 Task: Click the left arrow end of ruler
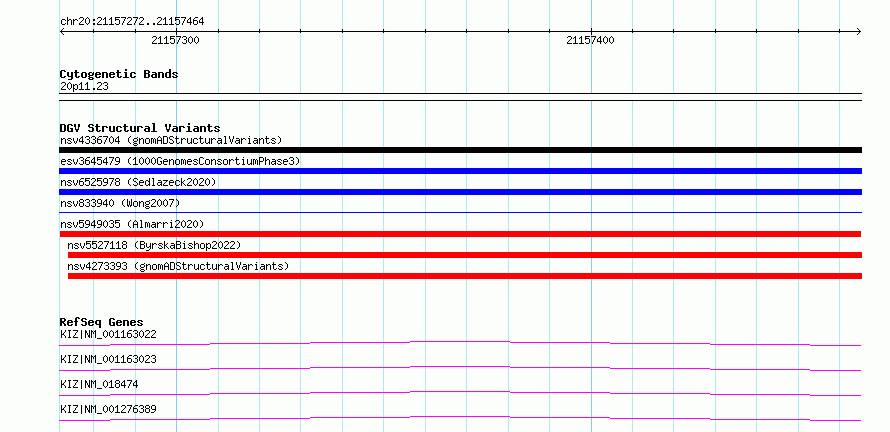coord(62,31)
